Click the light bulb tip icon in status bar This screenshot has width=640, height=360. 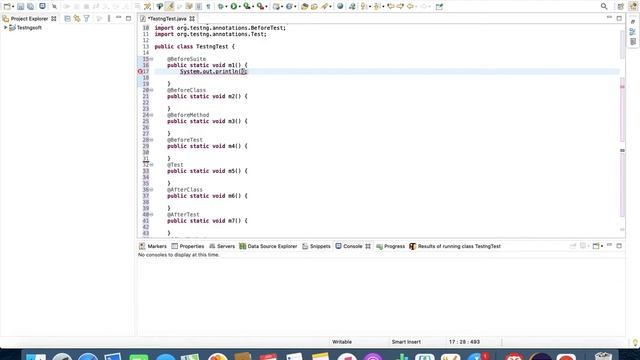coord(635,342)
